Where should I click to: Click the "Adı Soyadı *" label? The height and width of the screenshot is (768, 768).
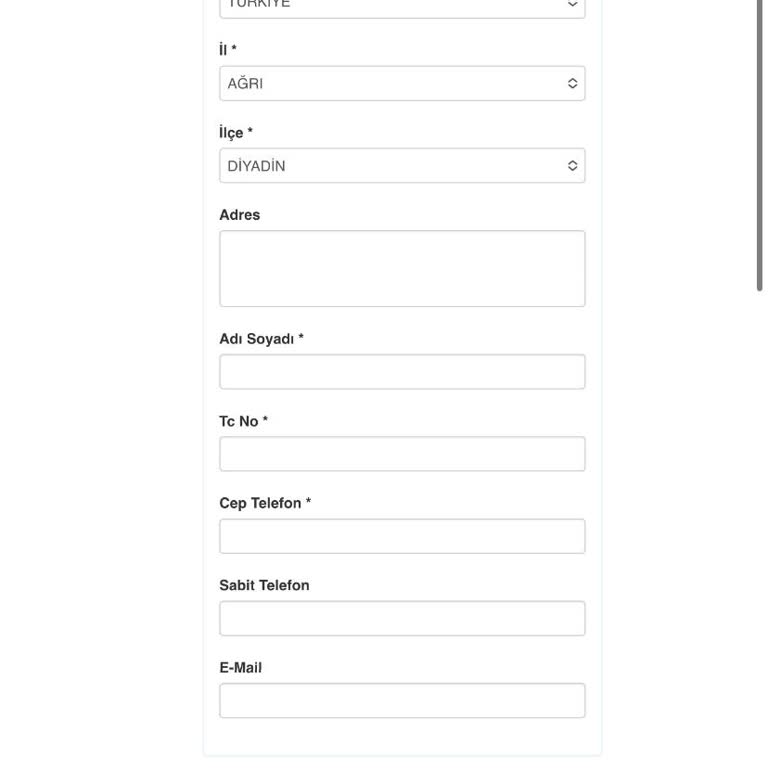tap(261, 339)
